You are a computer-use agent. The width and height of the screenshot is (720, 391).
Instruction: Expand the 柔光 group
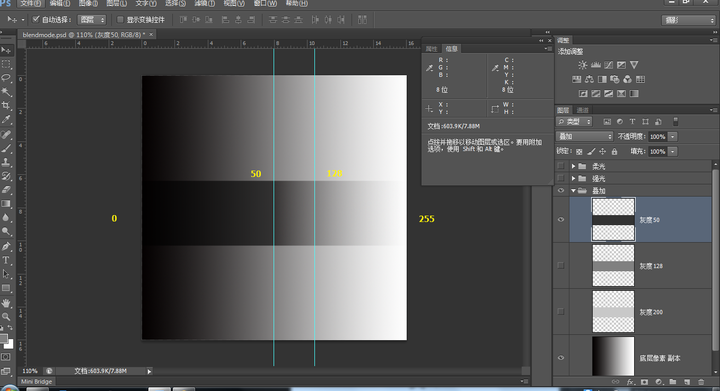574,166
